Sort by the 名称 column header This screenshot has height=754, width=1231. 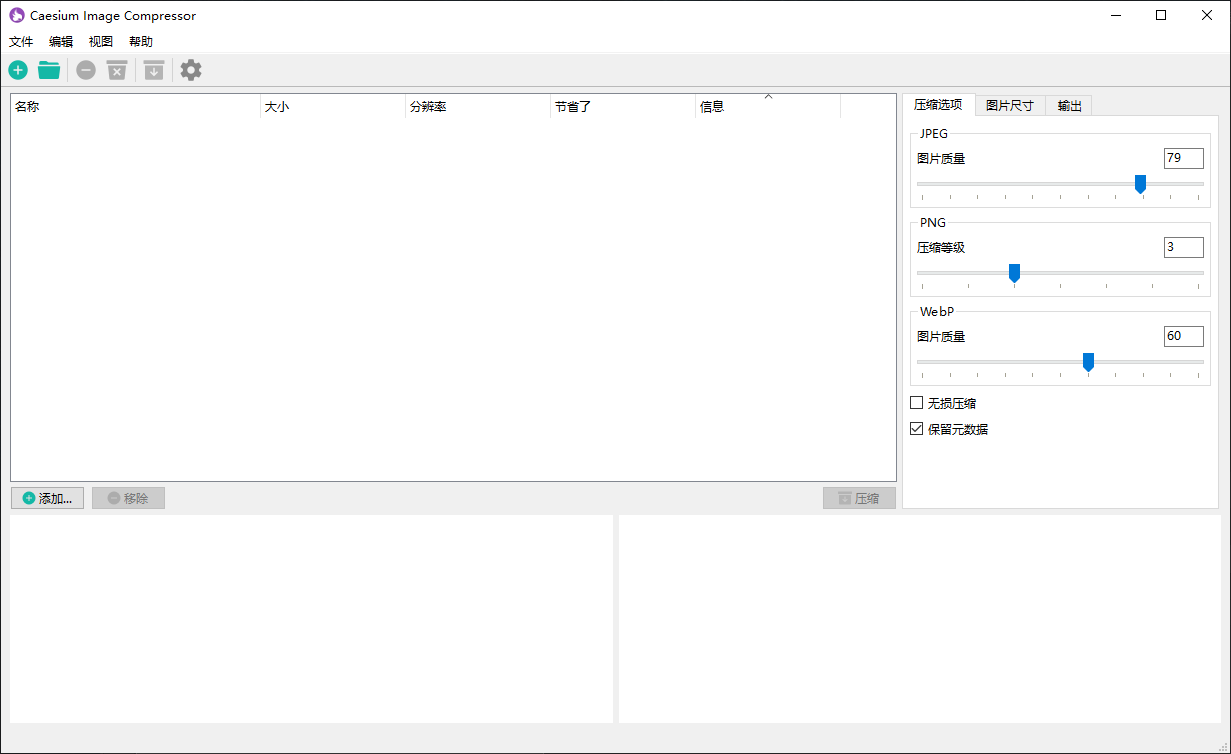point(136,106)
